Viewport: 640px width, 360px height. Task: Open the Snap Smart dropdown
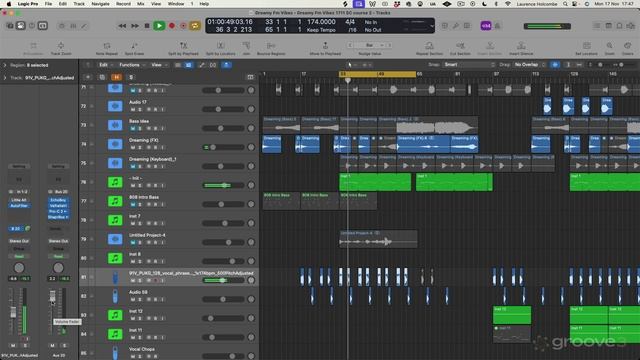[x=469, y=64]
